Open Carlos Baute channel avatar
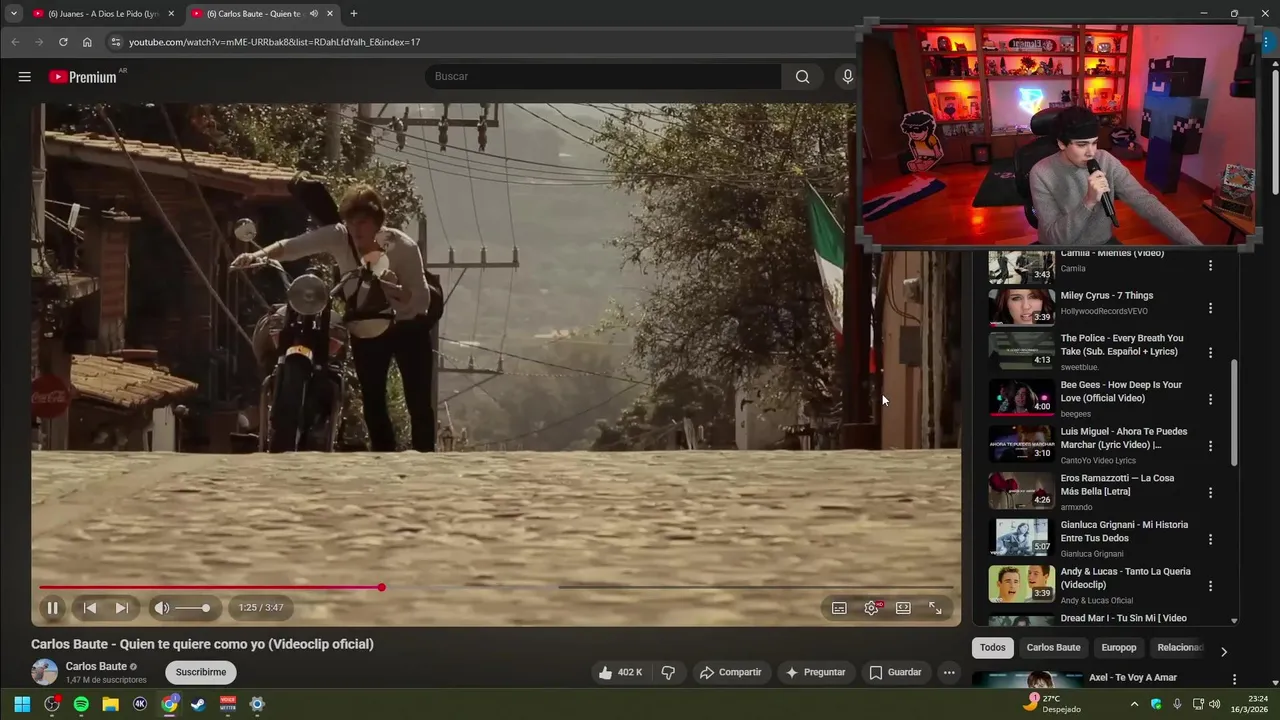Viewport: 1280px width, 720px height. pos(44,672)
